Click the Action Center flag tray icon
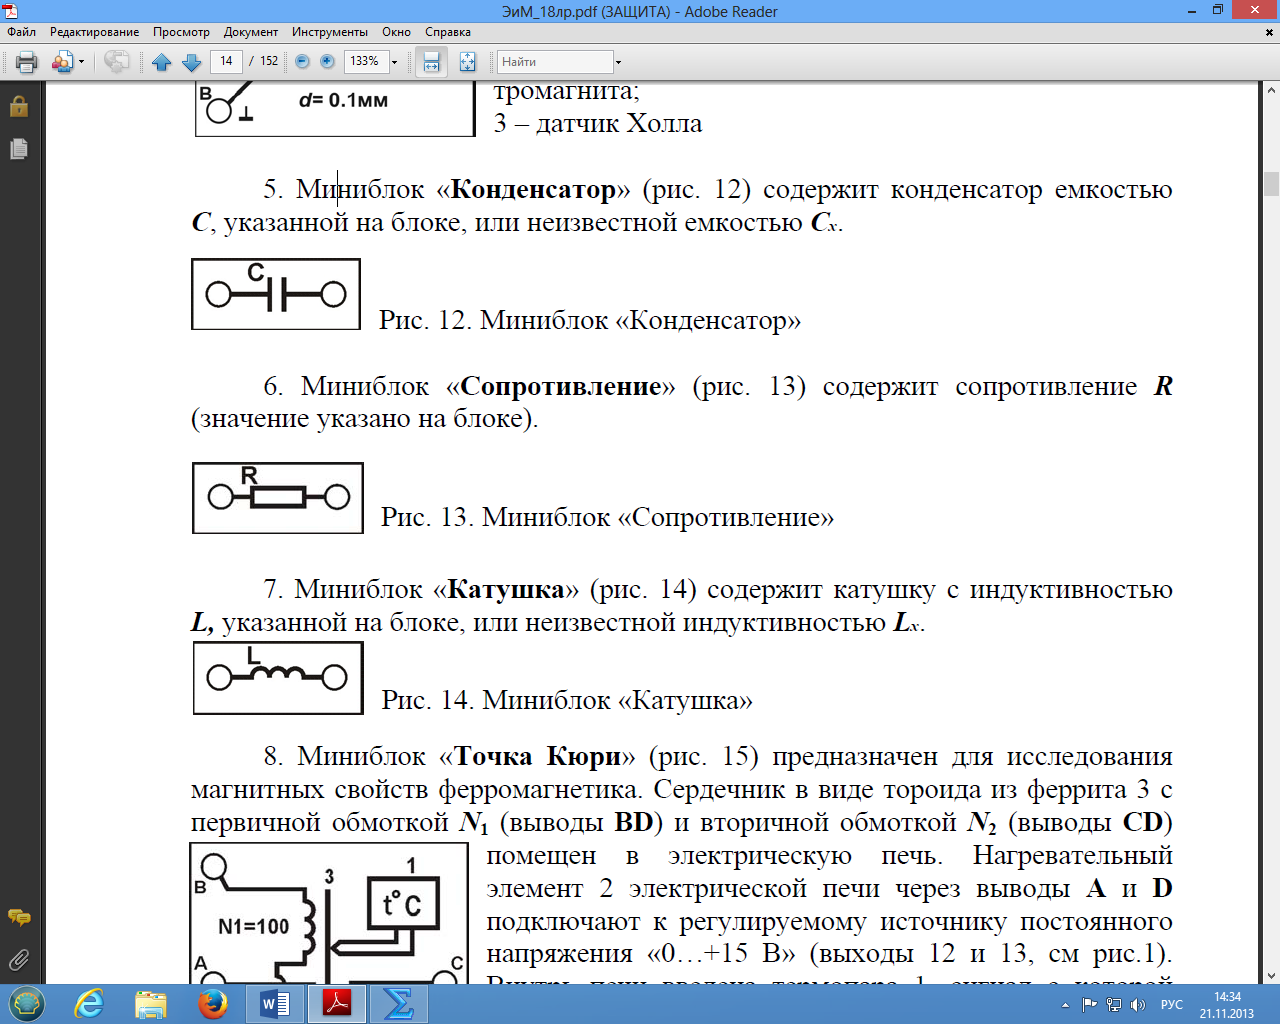The width and height of the screenshot is (1280, 1024). pos(1090,1005)
